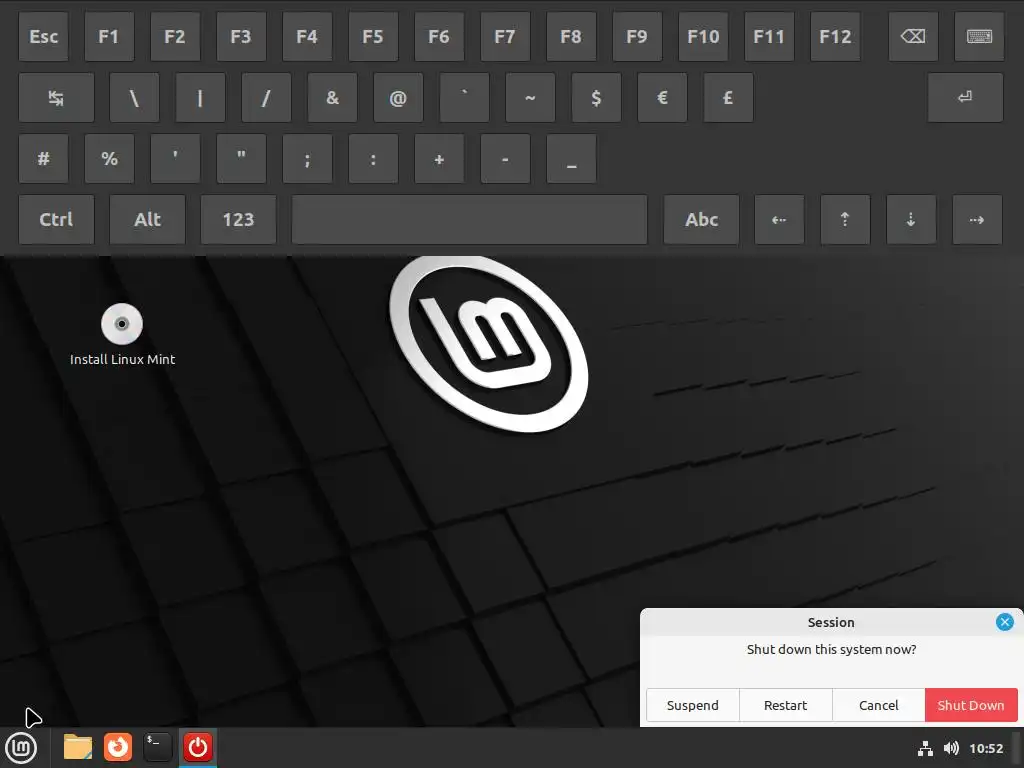The height and width of the screenshot is (768, 1024).
Task: Tap the left arrow key
Action: pos(779,219)
